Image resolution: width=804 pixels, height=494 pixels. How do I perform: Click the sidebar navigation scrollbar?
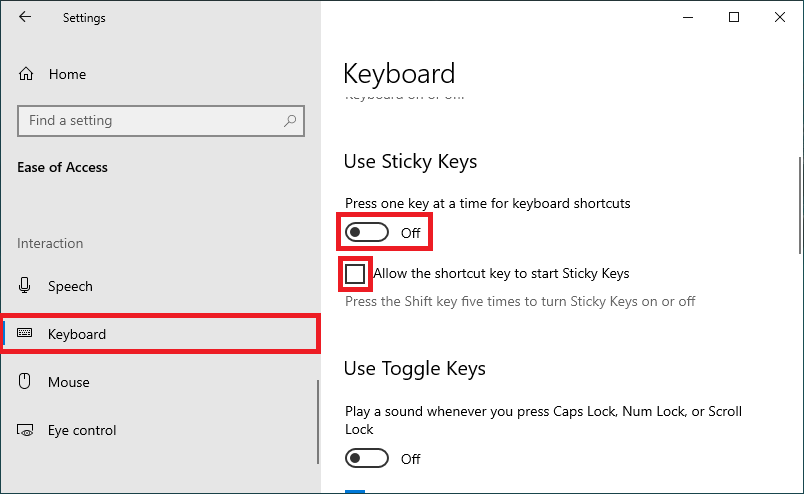[318, 420]
